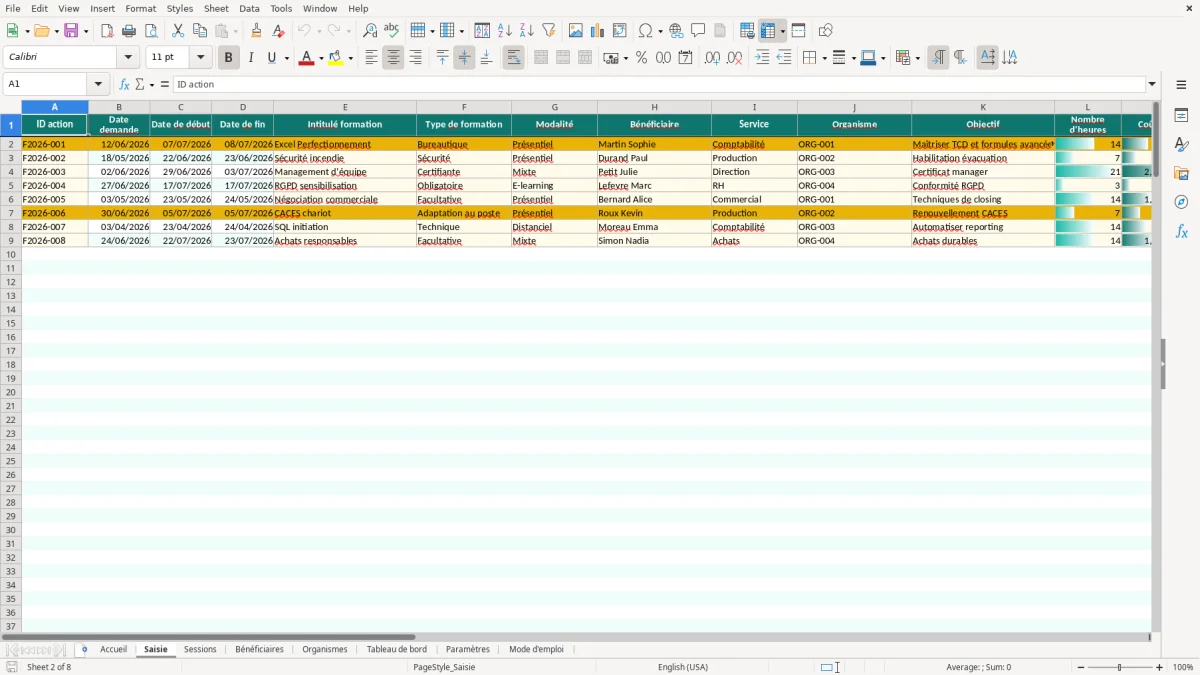This screenshot has width=1200, height=675.
Task: Open the Format menu
Action: [x=140, y=8]
